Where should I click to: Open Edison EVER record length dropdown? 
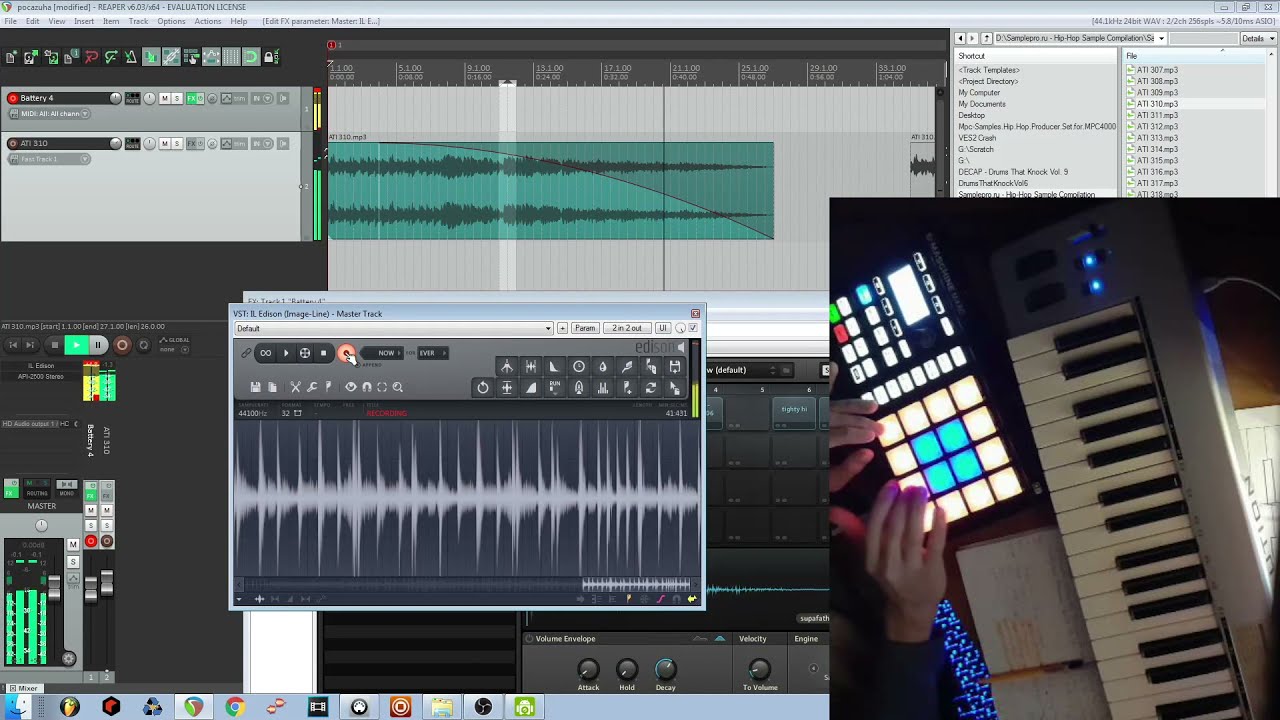(432, 353)
